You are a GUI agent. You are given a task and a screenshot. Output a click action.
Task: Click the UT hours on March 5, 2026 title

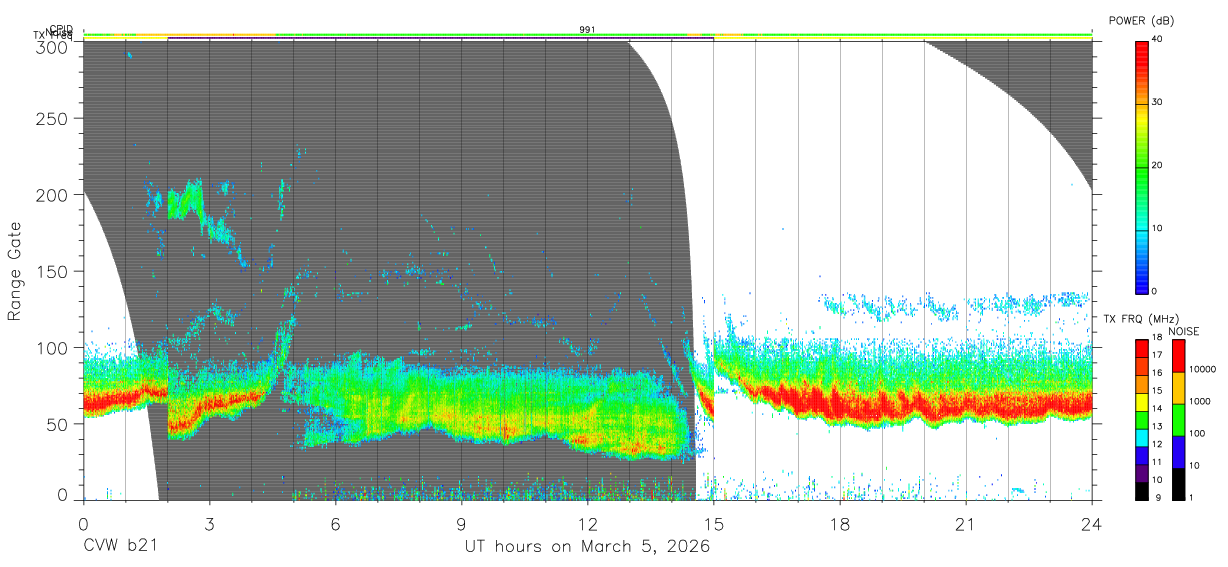pos(587,547)
